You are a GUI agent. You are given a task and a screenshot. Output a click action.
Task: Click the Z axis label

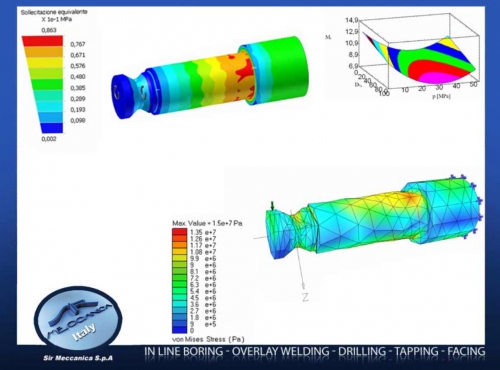305,297
